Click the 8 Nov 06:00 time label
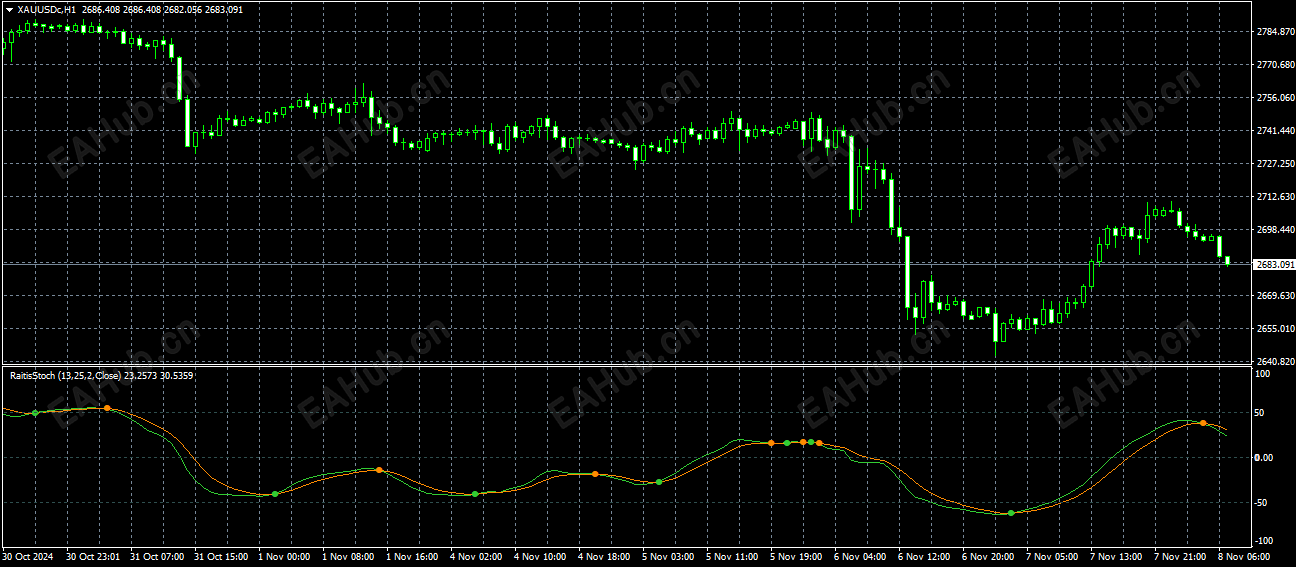Image resolution: width=1296 pixels, height=567 pixels. [x=1244, y=556]
